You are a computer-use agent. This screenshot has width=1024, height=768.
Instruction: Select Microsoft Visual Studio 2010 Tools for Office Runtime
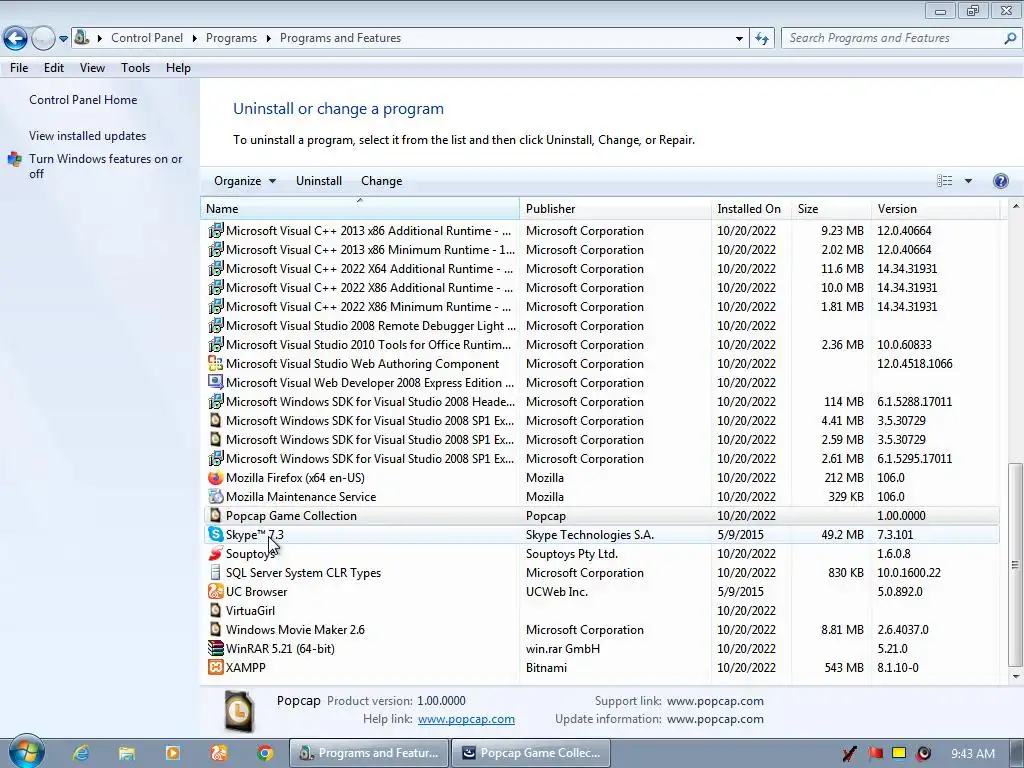click(x=601, y=344)
